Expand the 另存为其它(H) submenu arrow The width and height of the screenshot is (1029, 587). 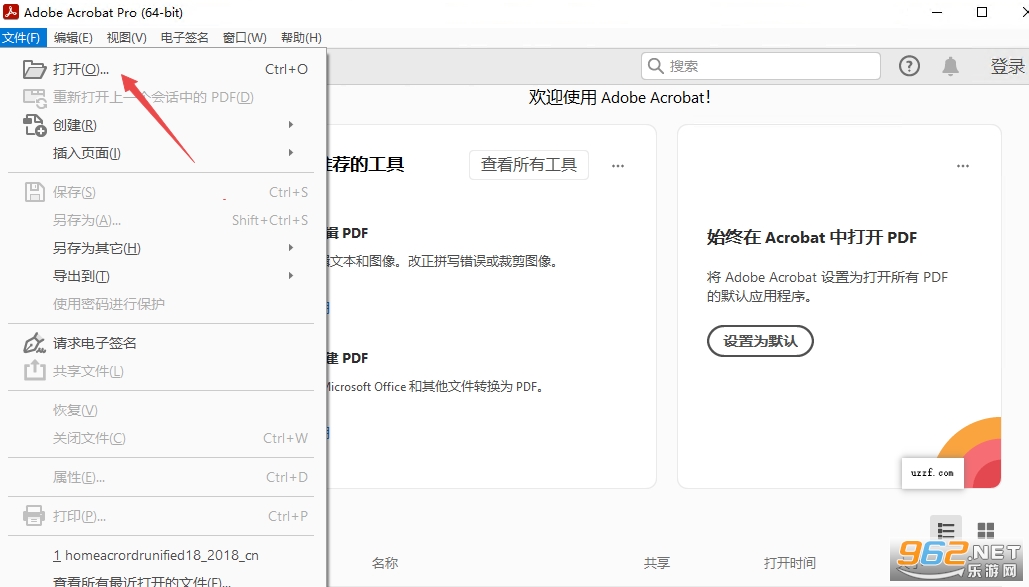(291, 248)
